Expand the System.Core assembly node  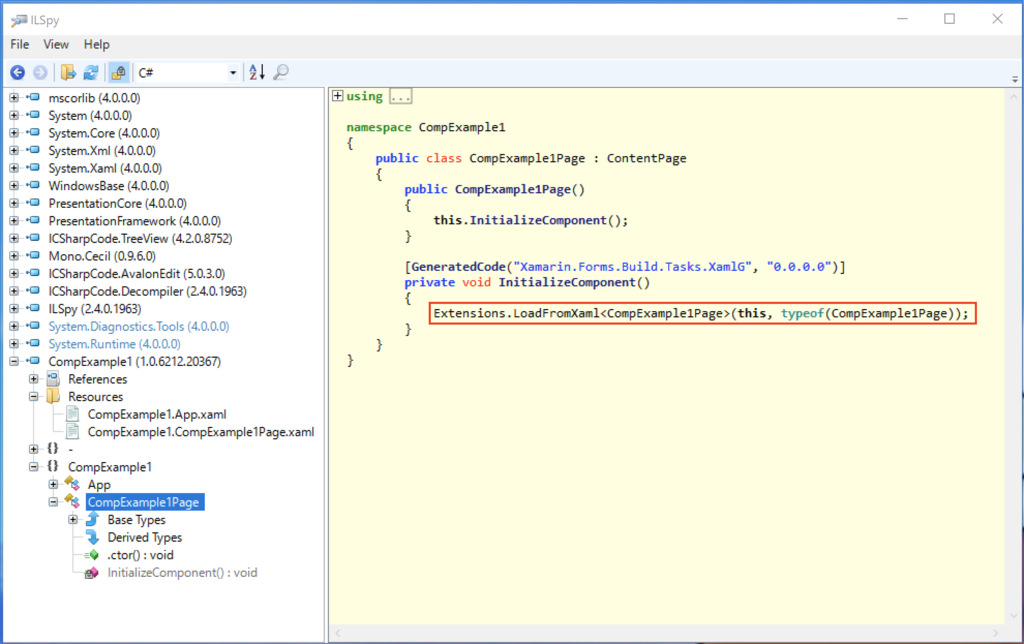tap(14, 133)
